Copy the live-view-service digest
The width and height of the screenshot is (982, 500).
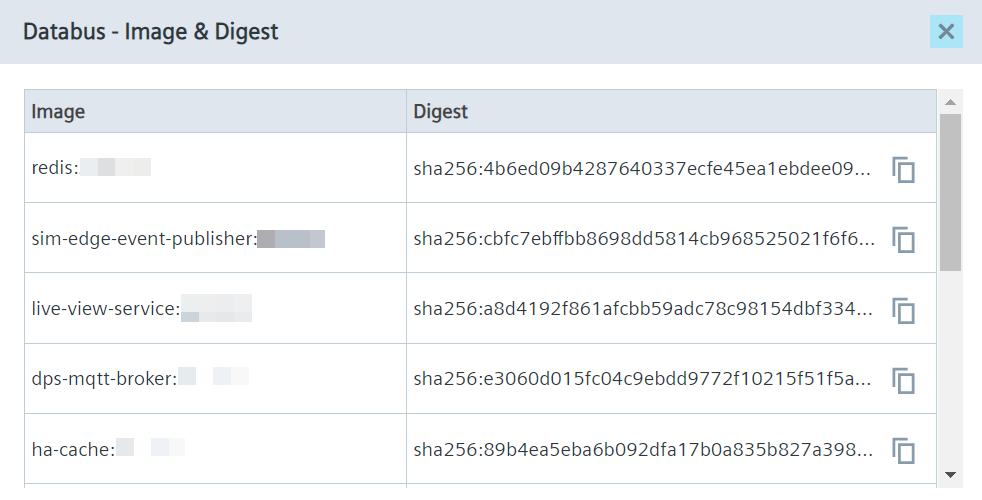(x=904, y=310)
